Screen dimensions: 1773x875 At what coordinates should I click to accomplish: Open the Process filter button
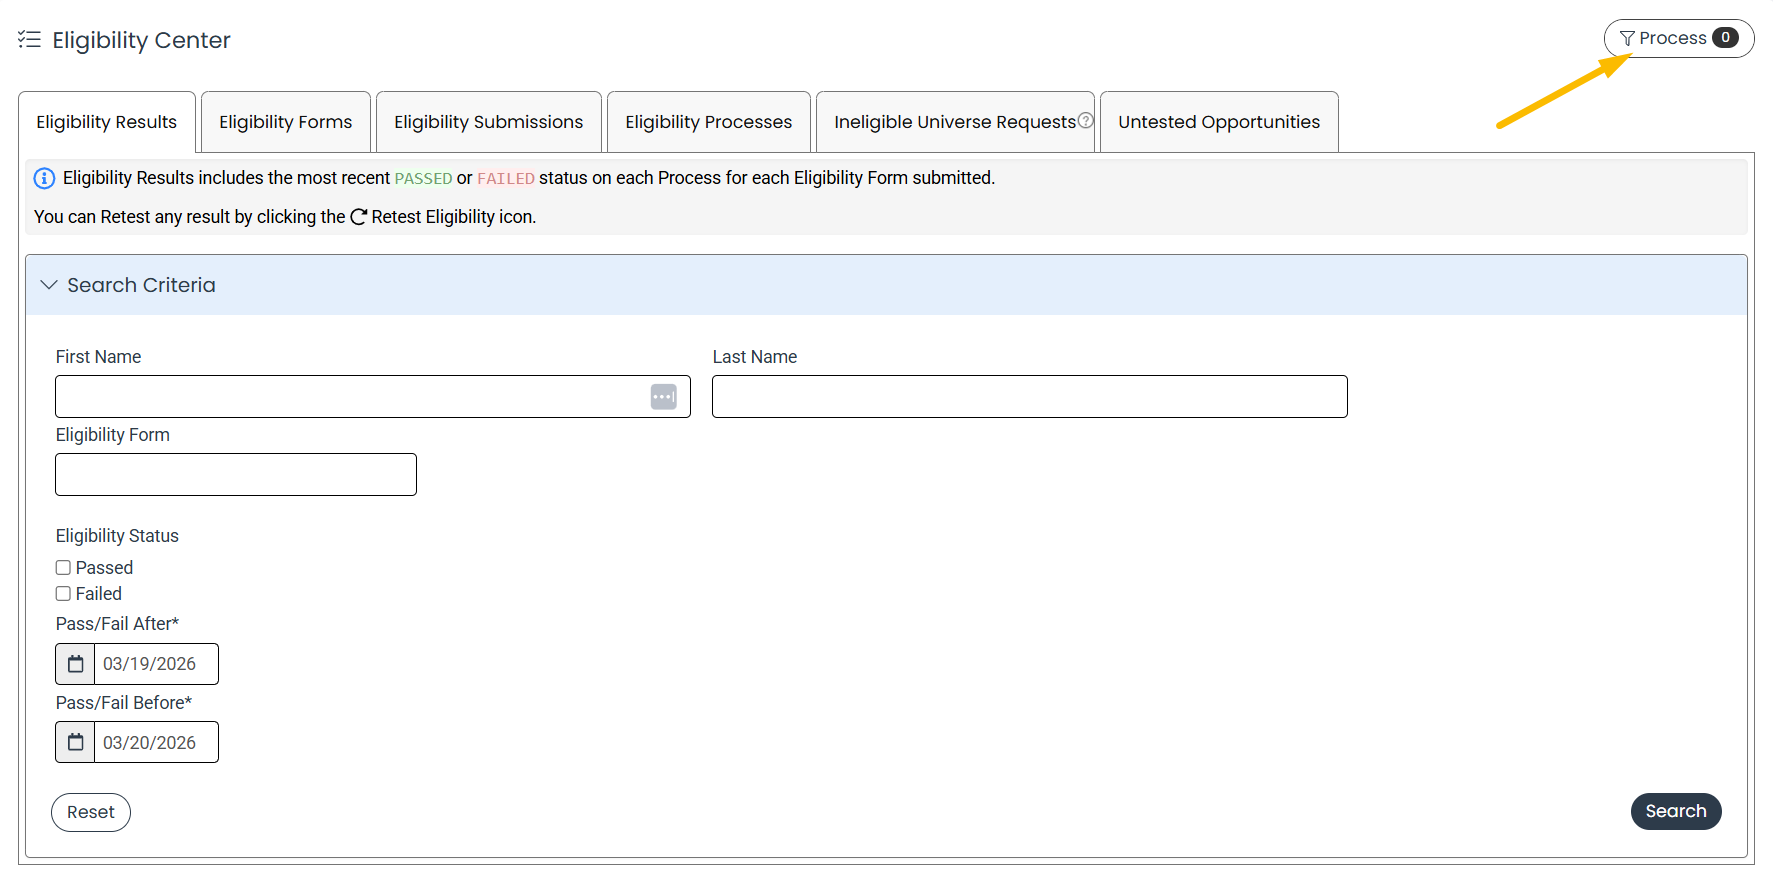point(1679,38)
